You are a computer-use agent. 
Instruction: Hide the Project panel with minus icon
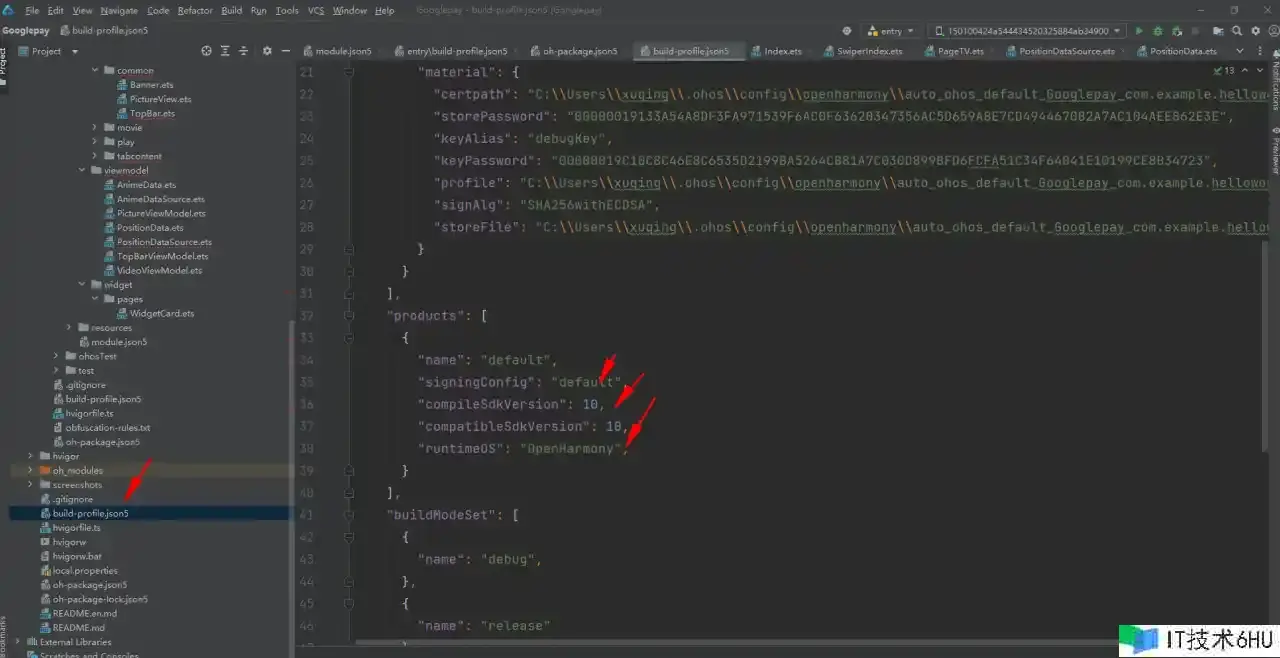[285, 51]
